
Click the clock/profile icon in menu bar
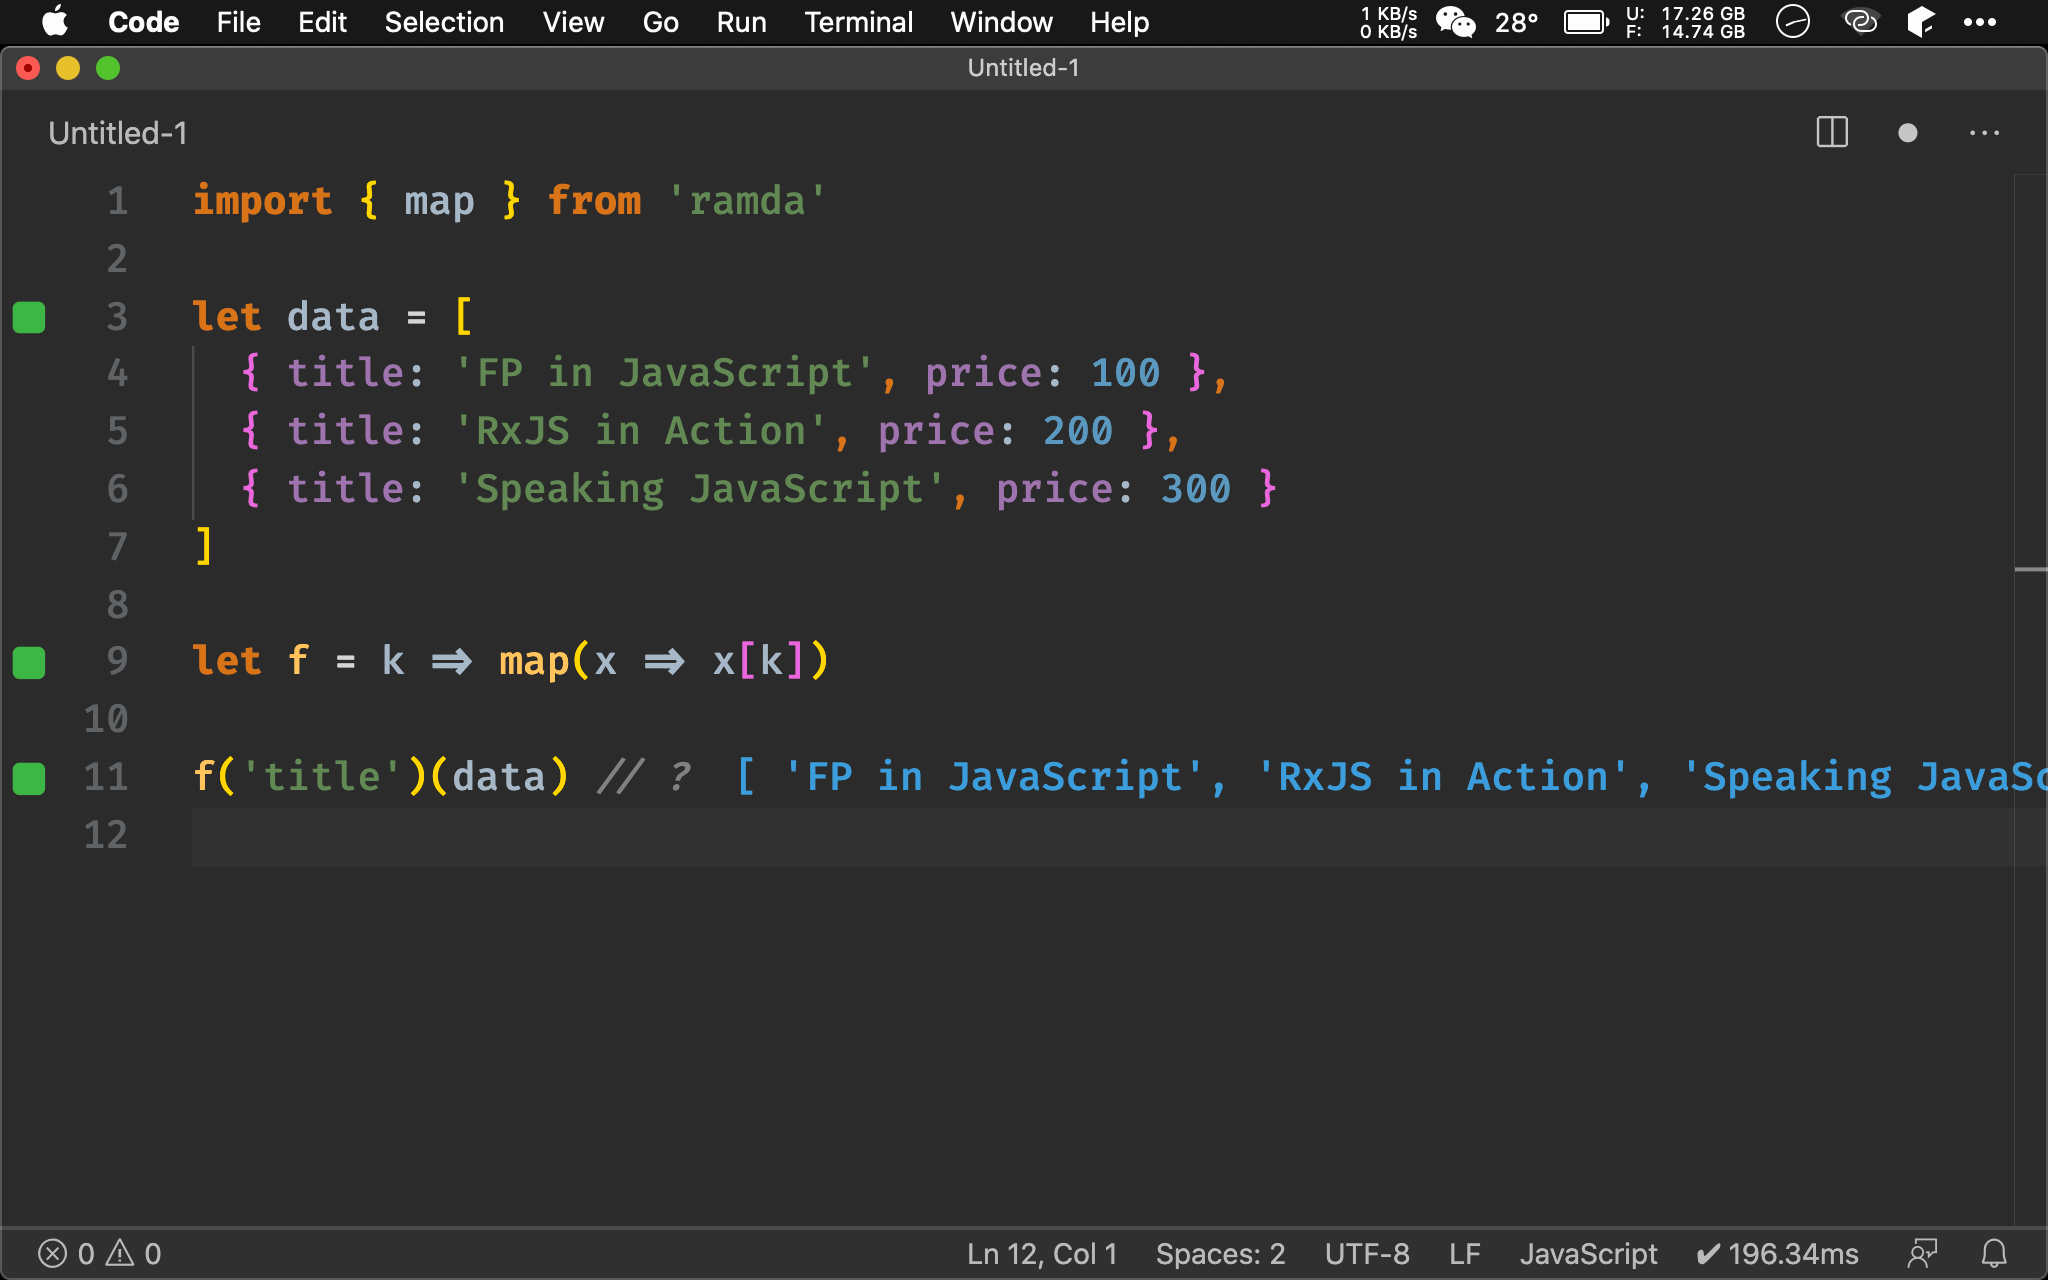pos(1791,21)
